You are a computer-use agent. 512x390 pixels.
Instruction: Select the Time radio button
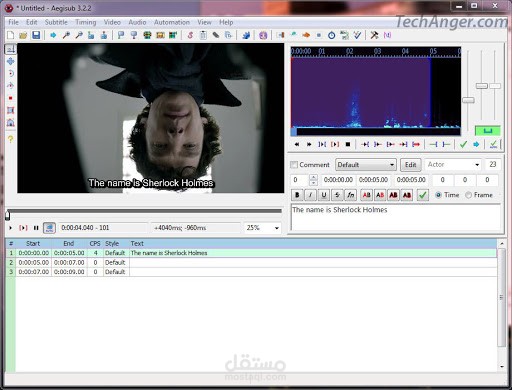(x=438, y=195)
